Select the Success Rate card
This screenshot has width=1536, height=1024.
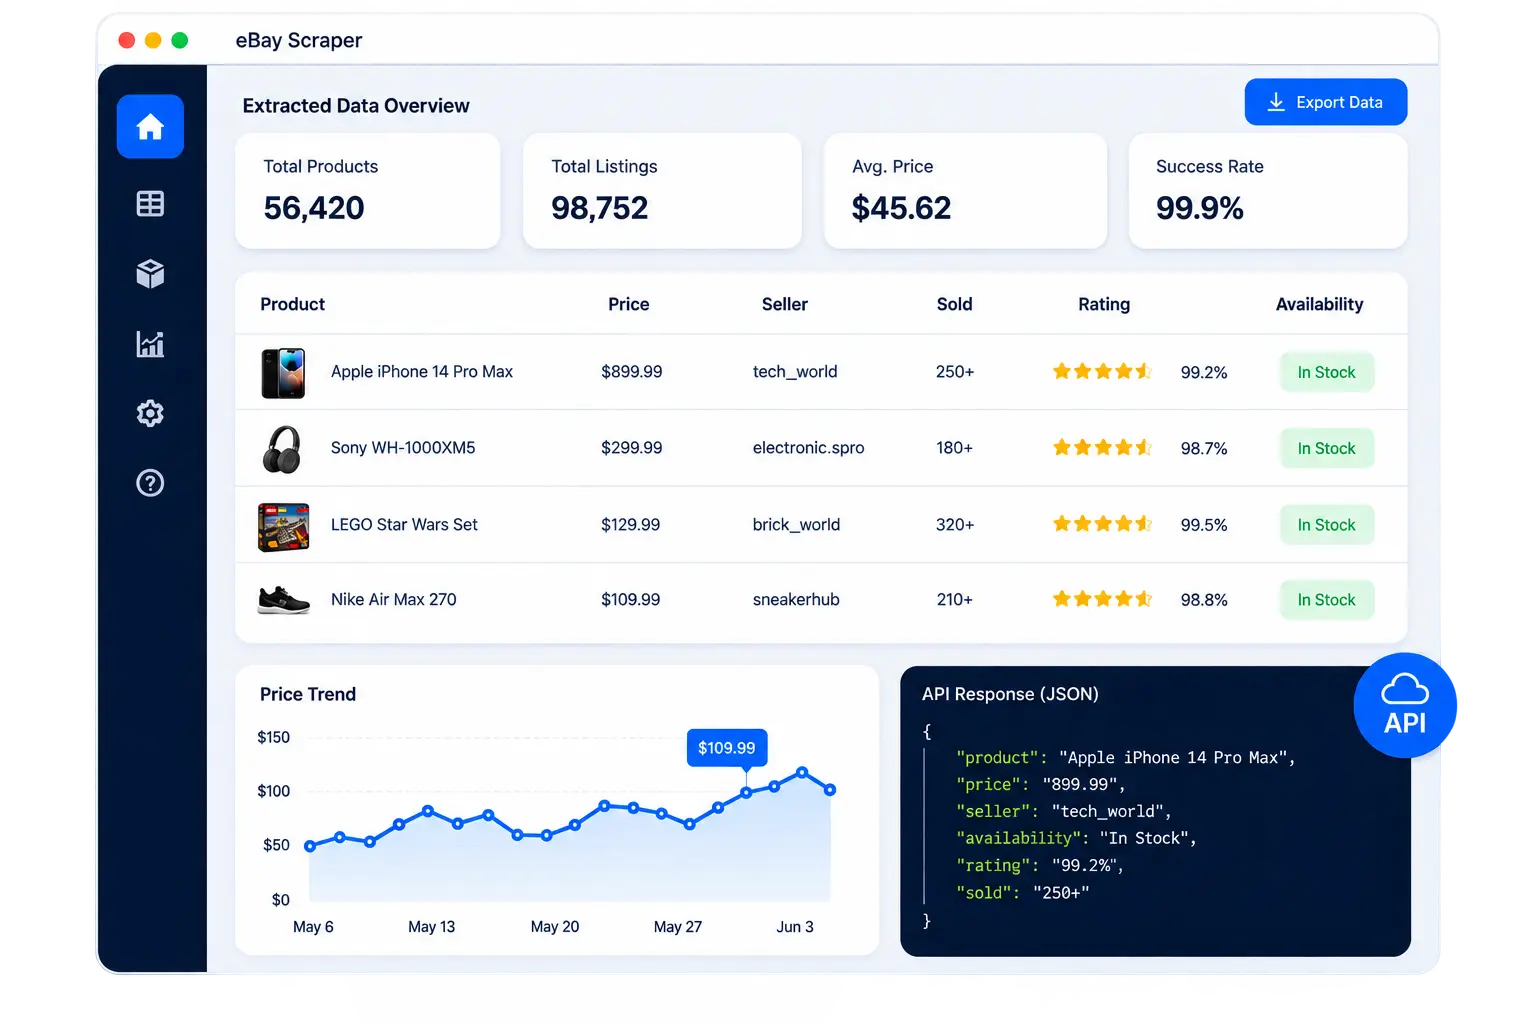1268,191
